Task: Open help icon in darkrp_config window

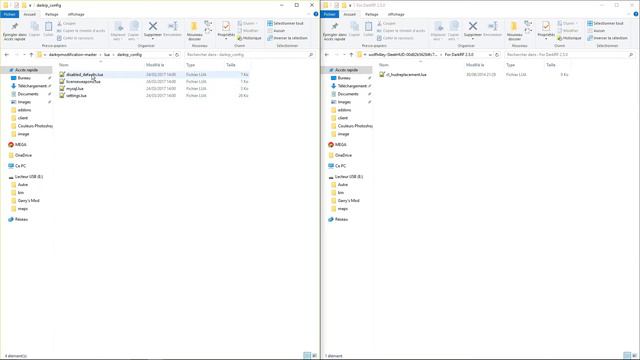Action: 316,14
